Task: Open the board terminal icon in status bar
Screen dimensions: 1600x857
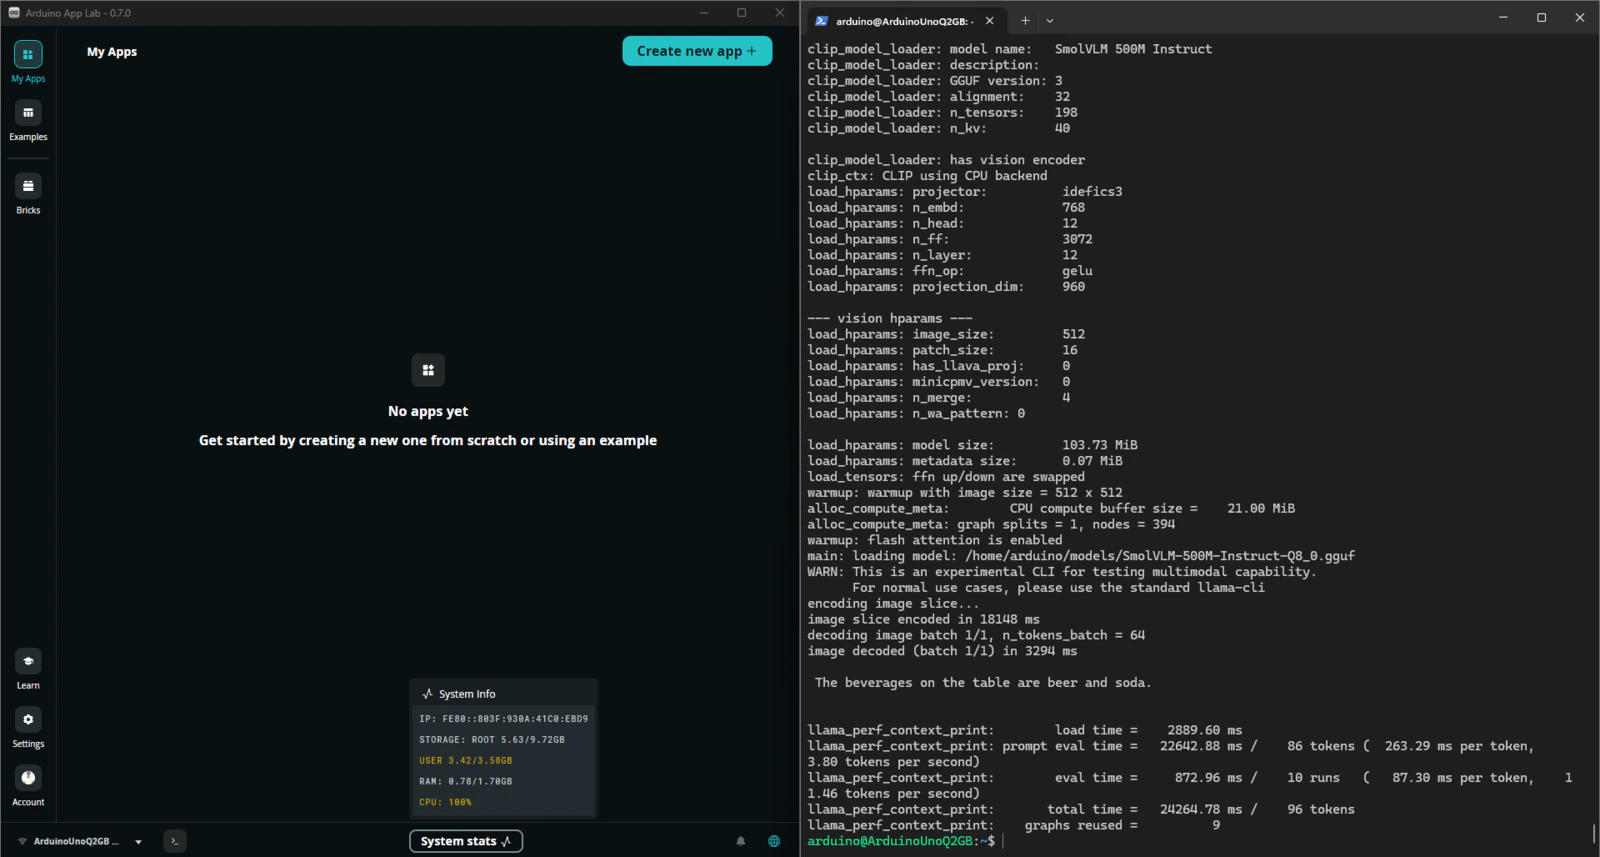Action: tap(175, 841)
